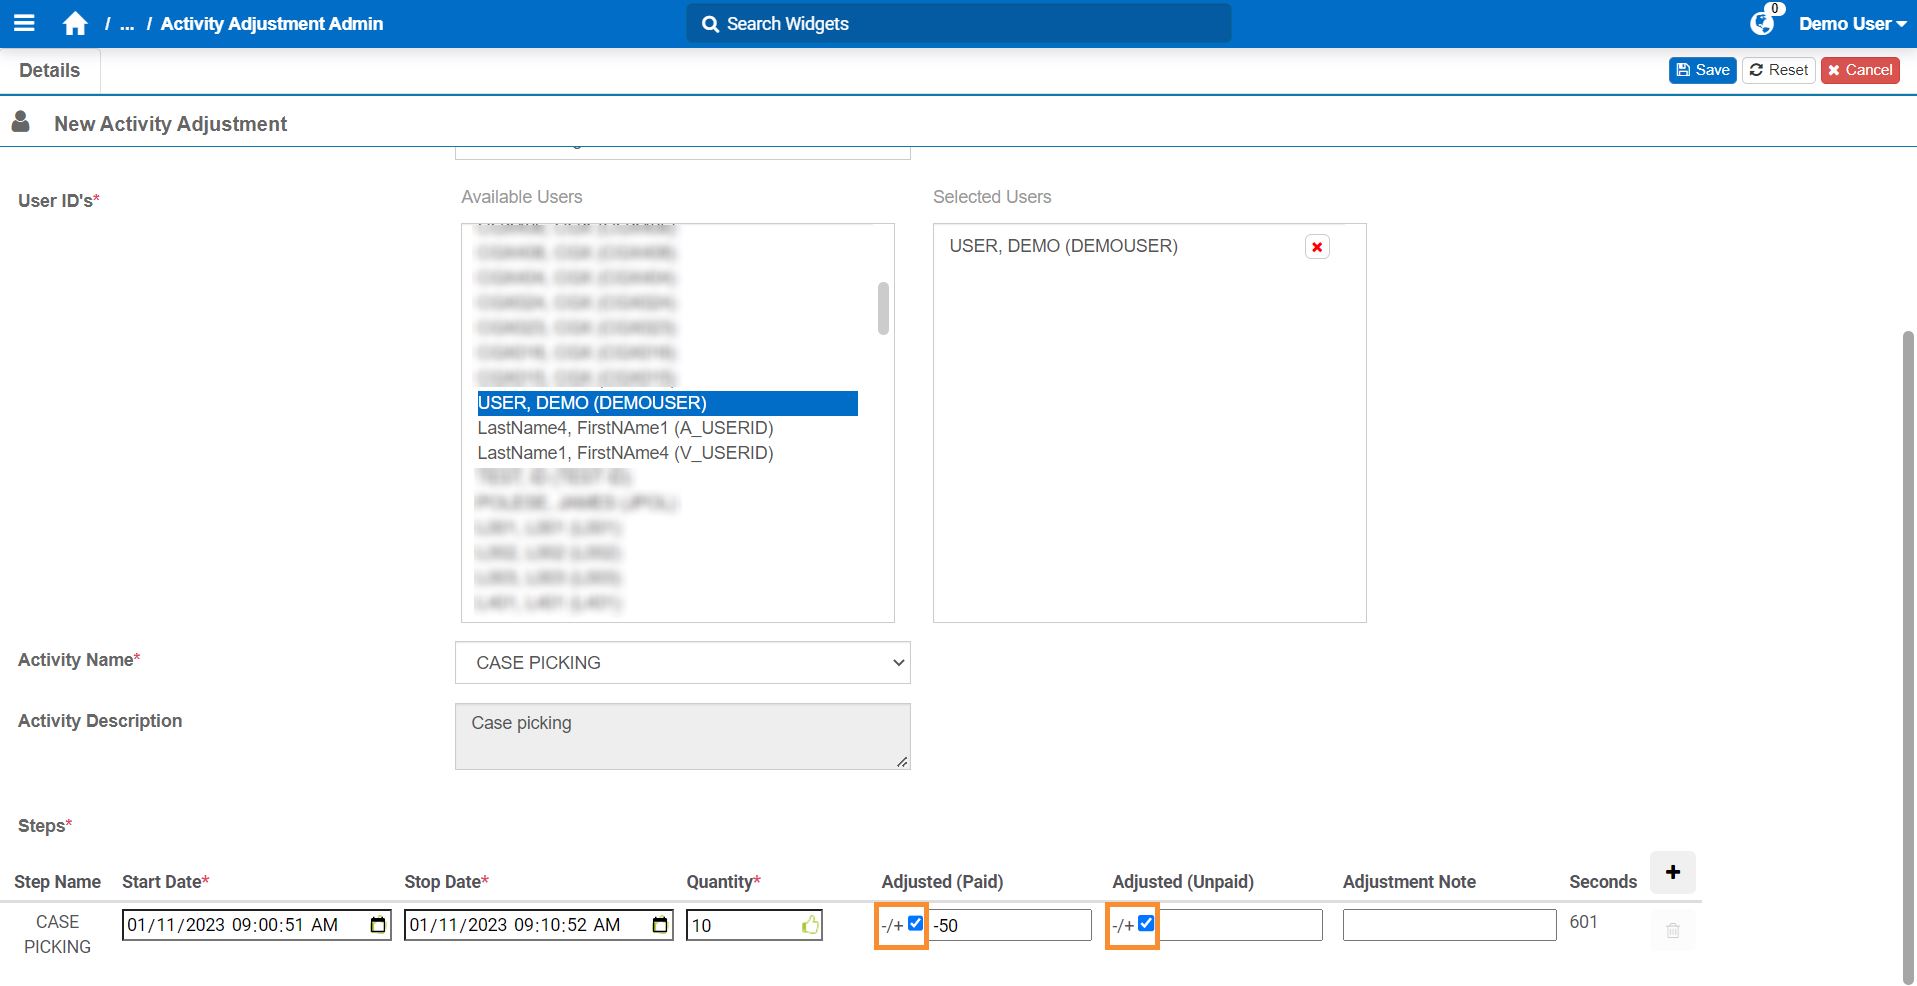Go to the home page icon
Viewport: 1917px width, 986px height.
[75, 24]
